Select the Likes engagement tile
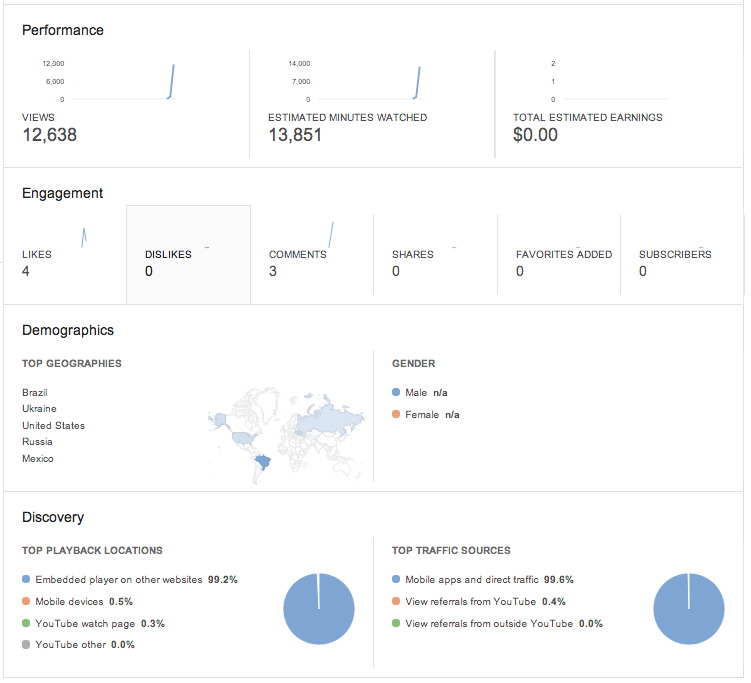The image size is (751, 683). point(65,255)
